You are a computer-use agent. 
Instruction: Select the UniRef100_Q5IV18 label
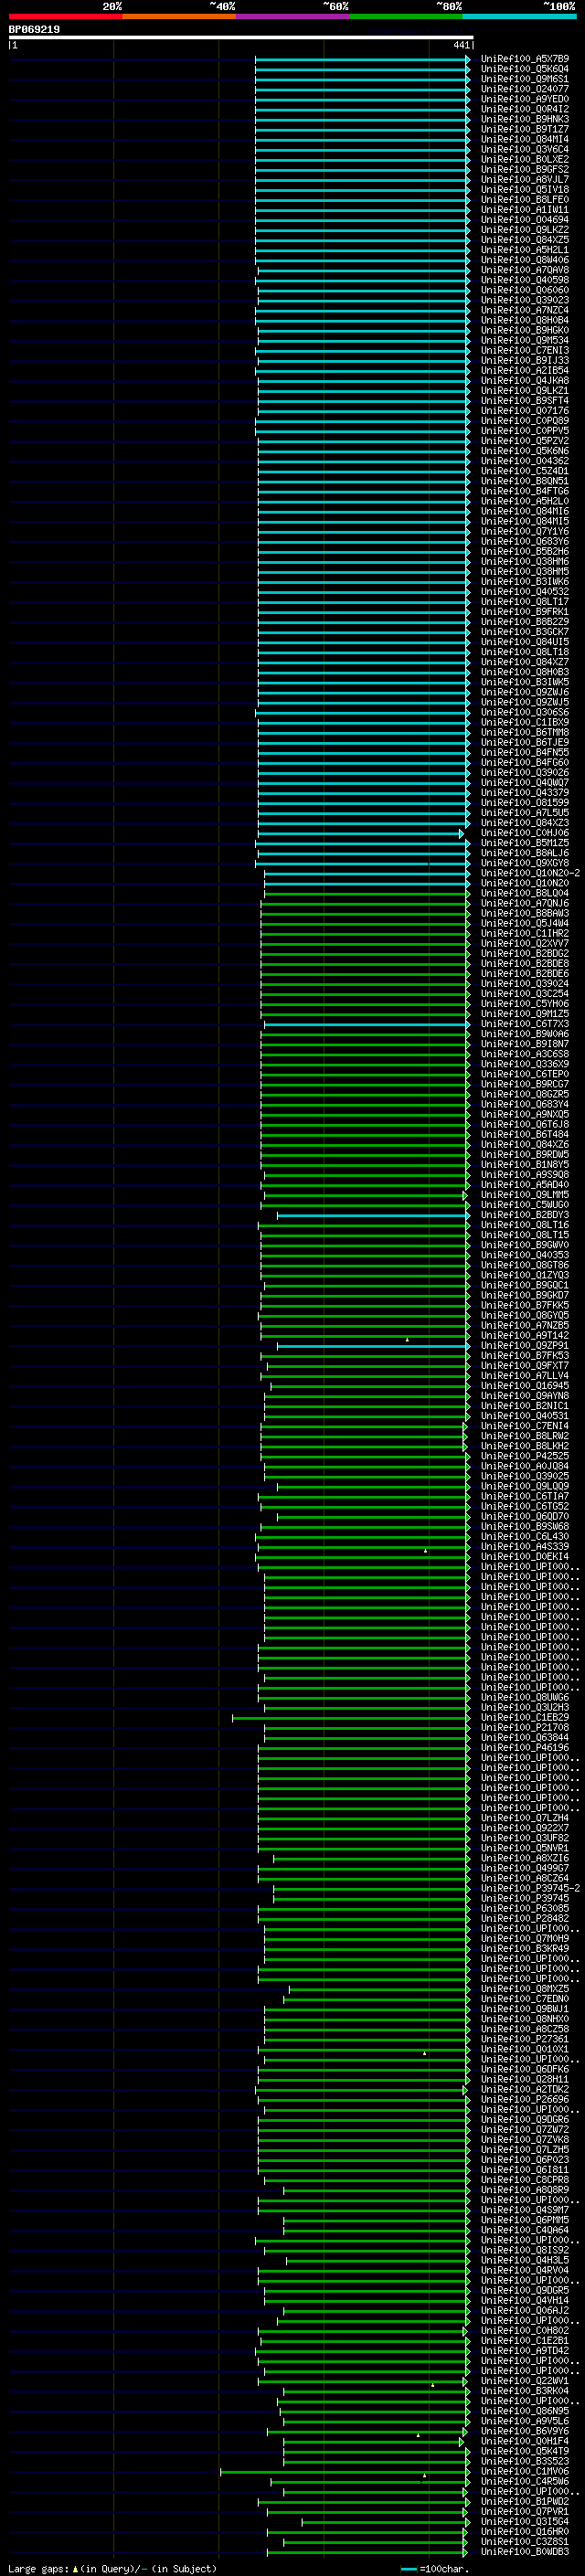[x=524, y=189]
